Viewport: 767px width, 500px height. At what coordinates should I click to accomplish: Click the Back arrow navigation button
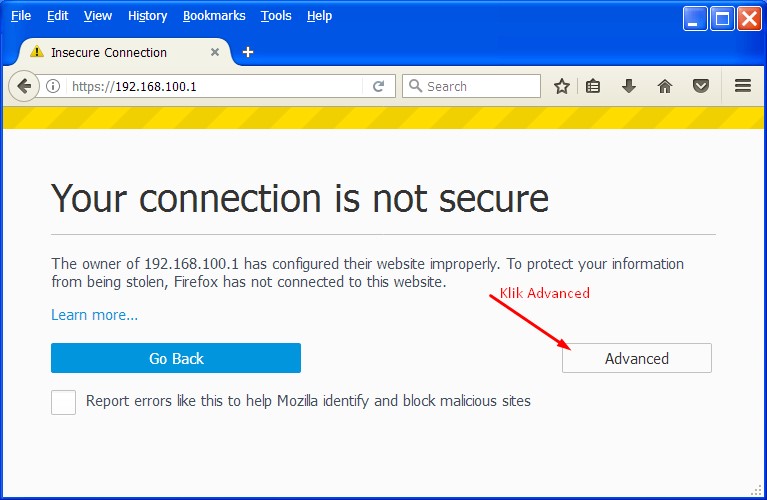pyautogui.click(x=24, y=86)
